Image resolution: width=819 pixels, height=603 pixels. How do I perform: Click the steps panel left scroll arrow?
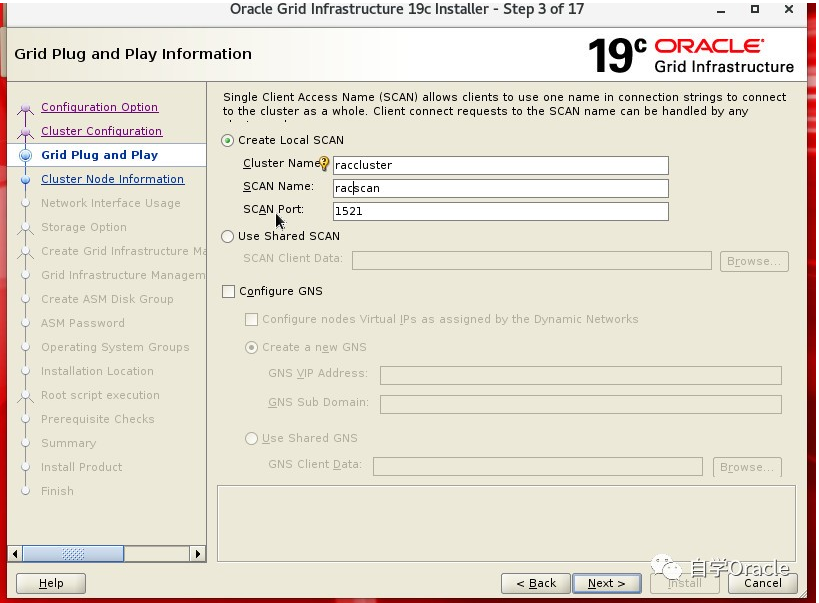pyautogui.click(x=15, y=554)
